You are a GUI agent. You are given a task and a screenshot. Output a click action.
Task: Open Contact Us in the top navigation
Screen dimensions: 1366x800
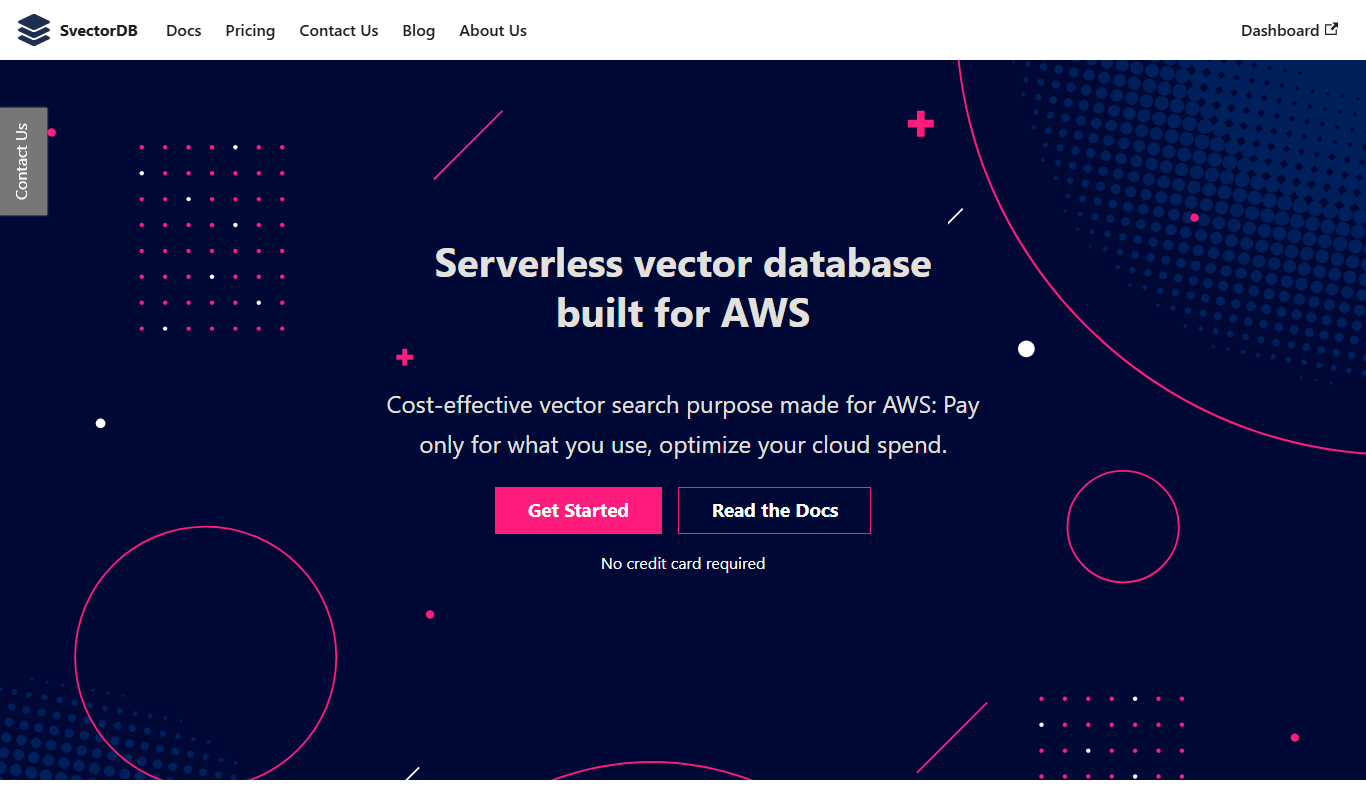tap(339, 30)
